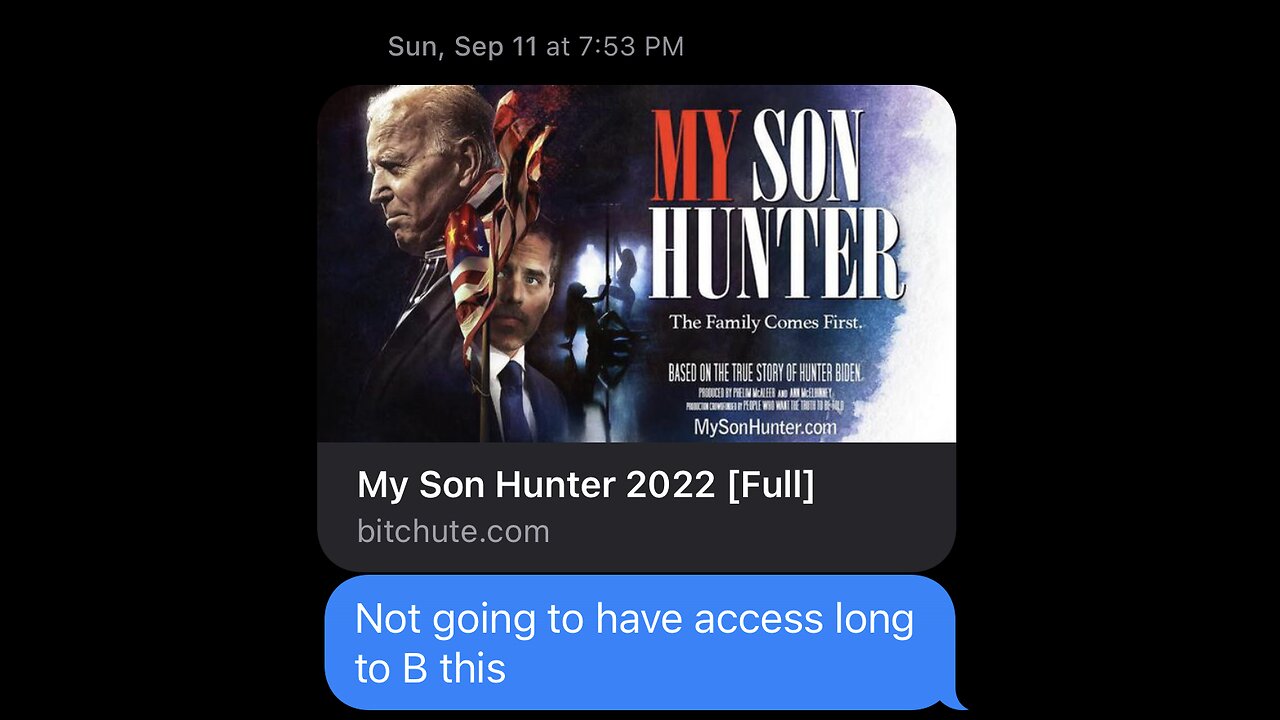Tap the "Sun, Sep 11" date label
Viewport: 1280px width, 720px height.
(462, 46)
